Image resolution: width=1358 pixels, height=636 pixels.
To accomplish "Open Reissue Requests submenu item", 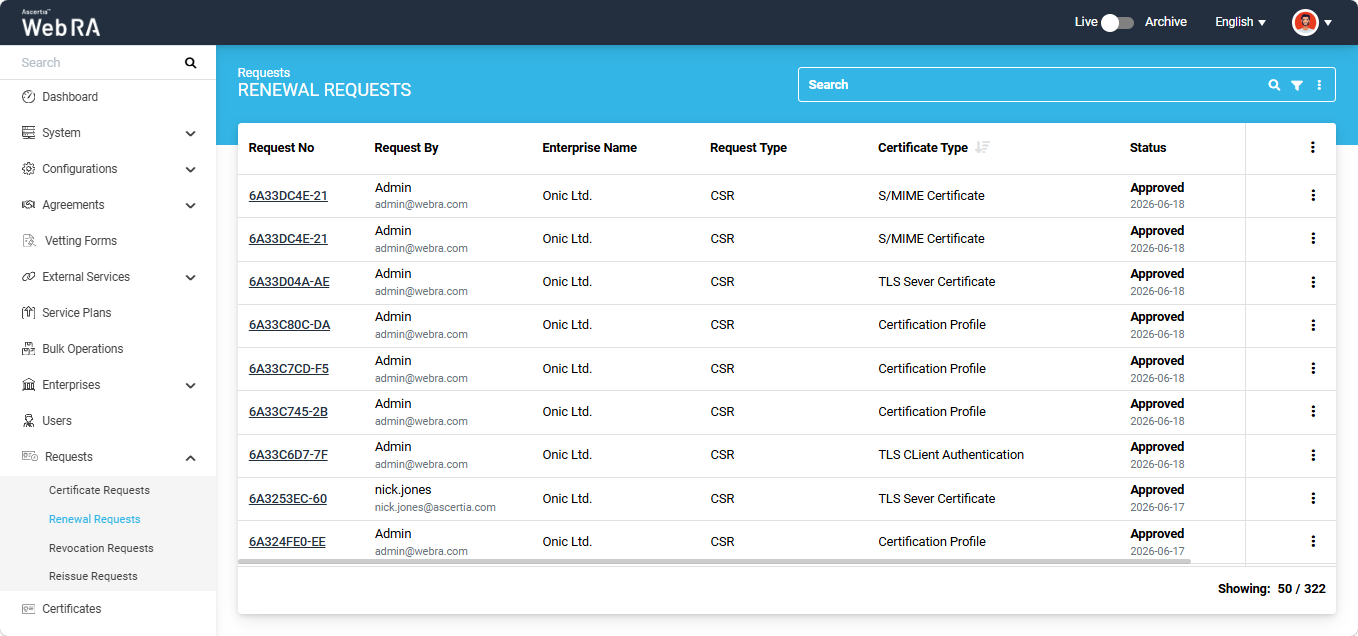I will tap(93, 576).
